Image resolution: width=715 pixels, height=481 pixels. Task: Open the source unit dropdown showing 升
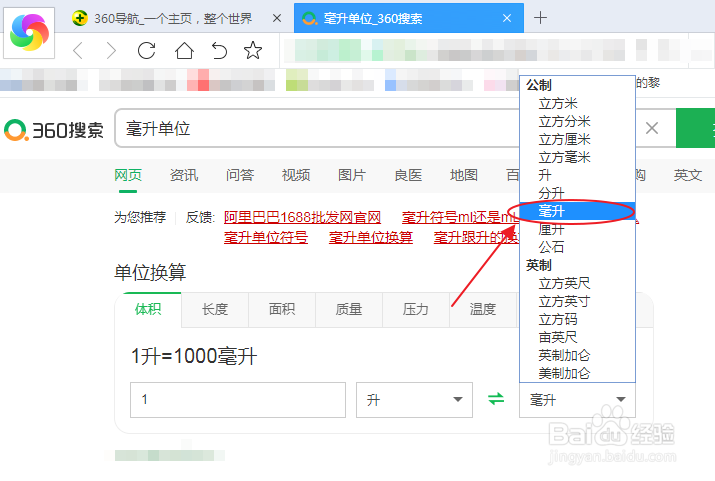pos(414,400)
